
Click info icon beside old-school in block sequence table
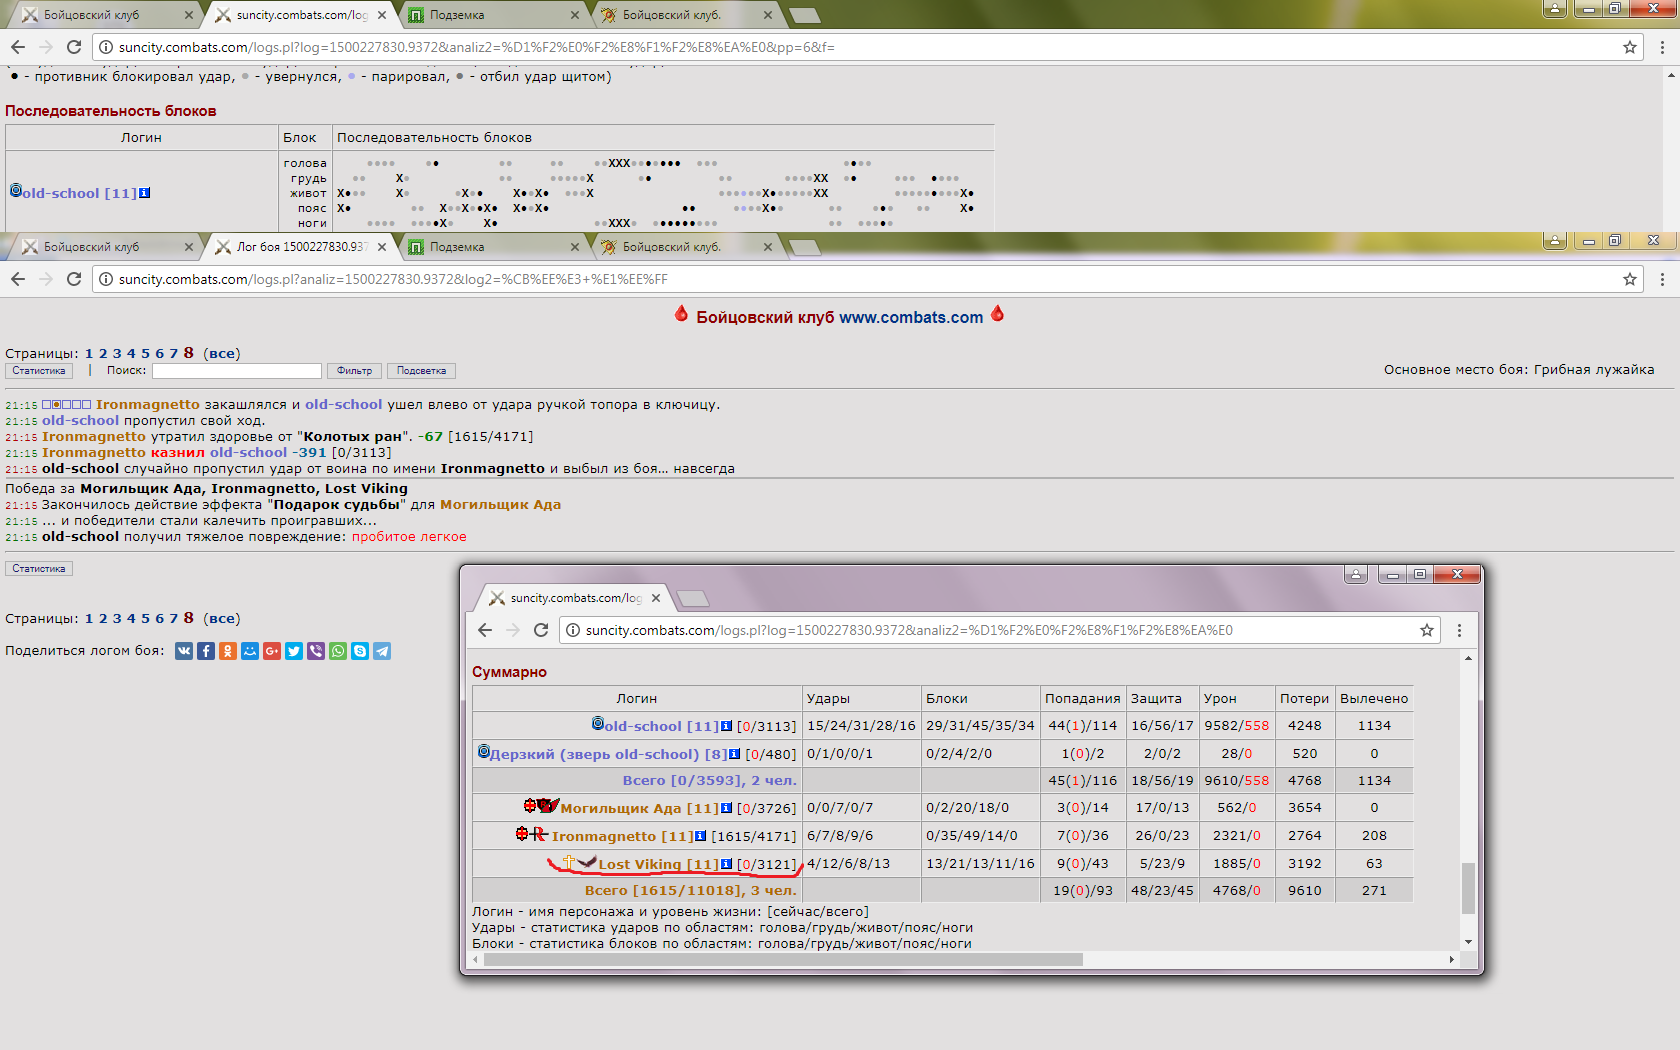point(145,193)
